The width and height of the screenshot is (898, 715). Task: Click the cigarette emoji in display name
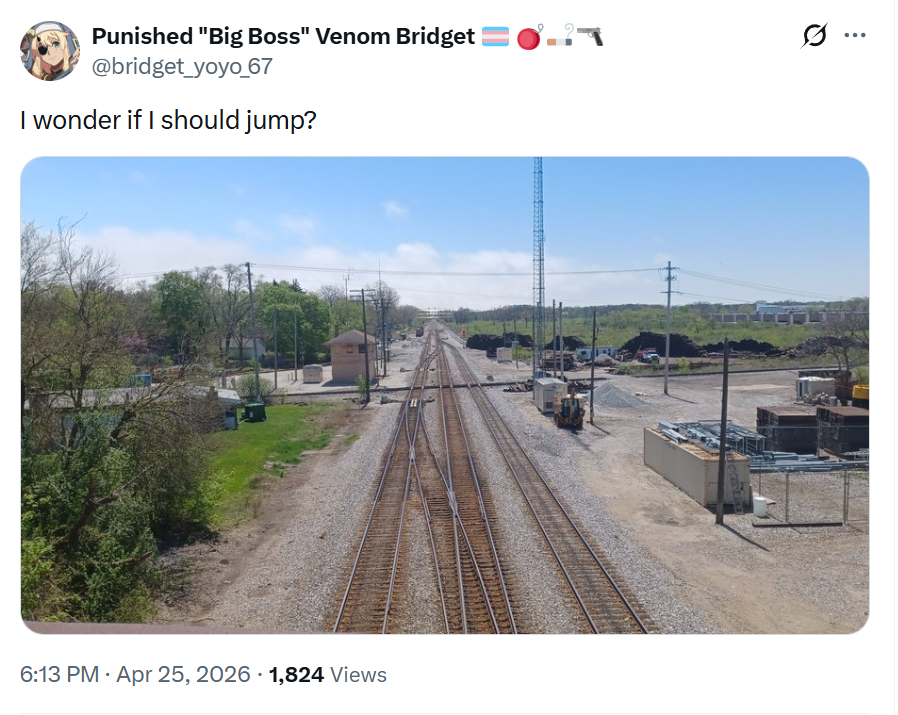pyautogui.click(x=560, y=37)
